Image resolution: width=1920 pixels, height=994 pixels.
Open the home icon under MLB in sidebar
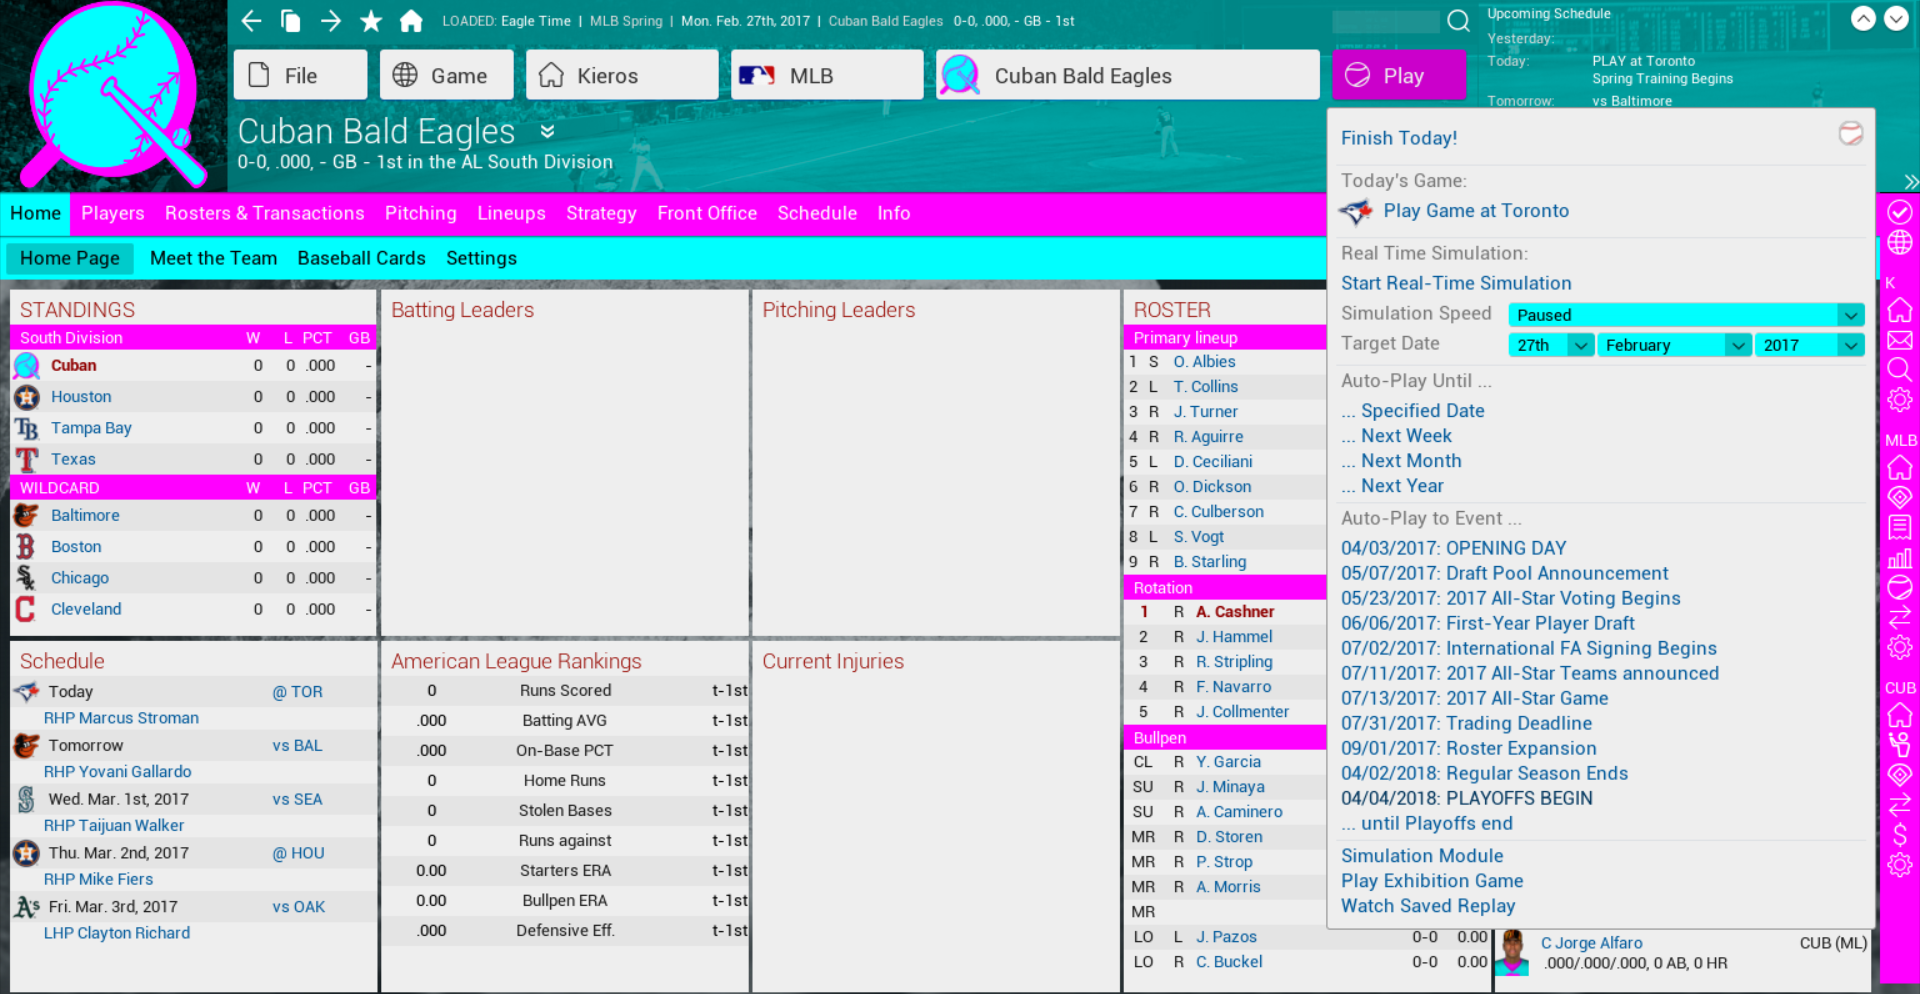[x=1899, y=467]
